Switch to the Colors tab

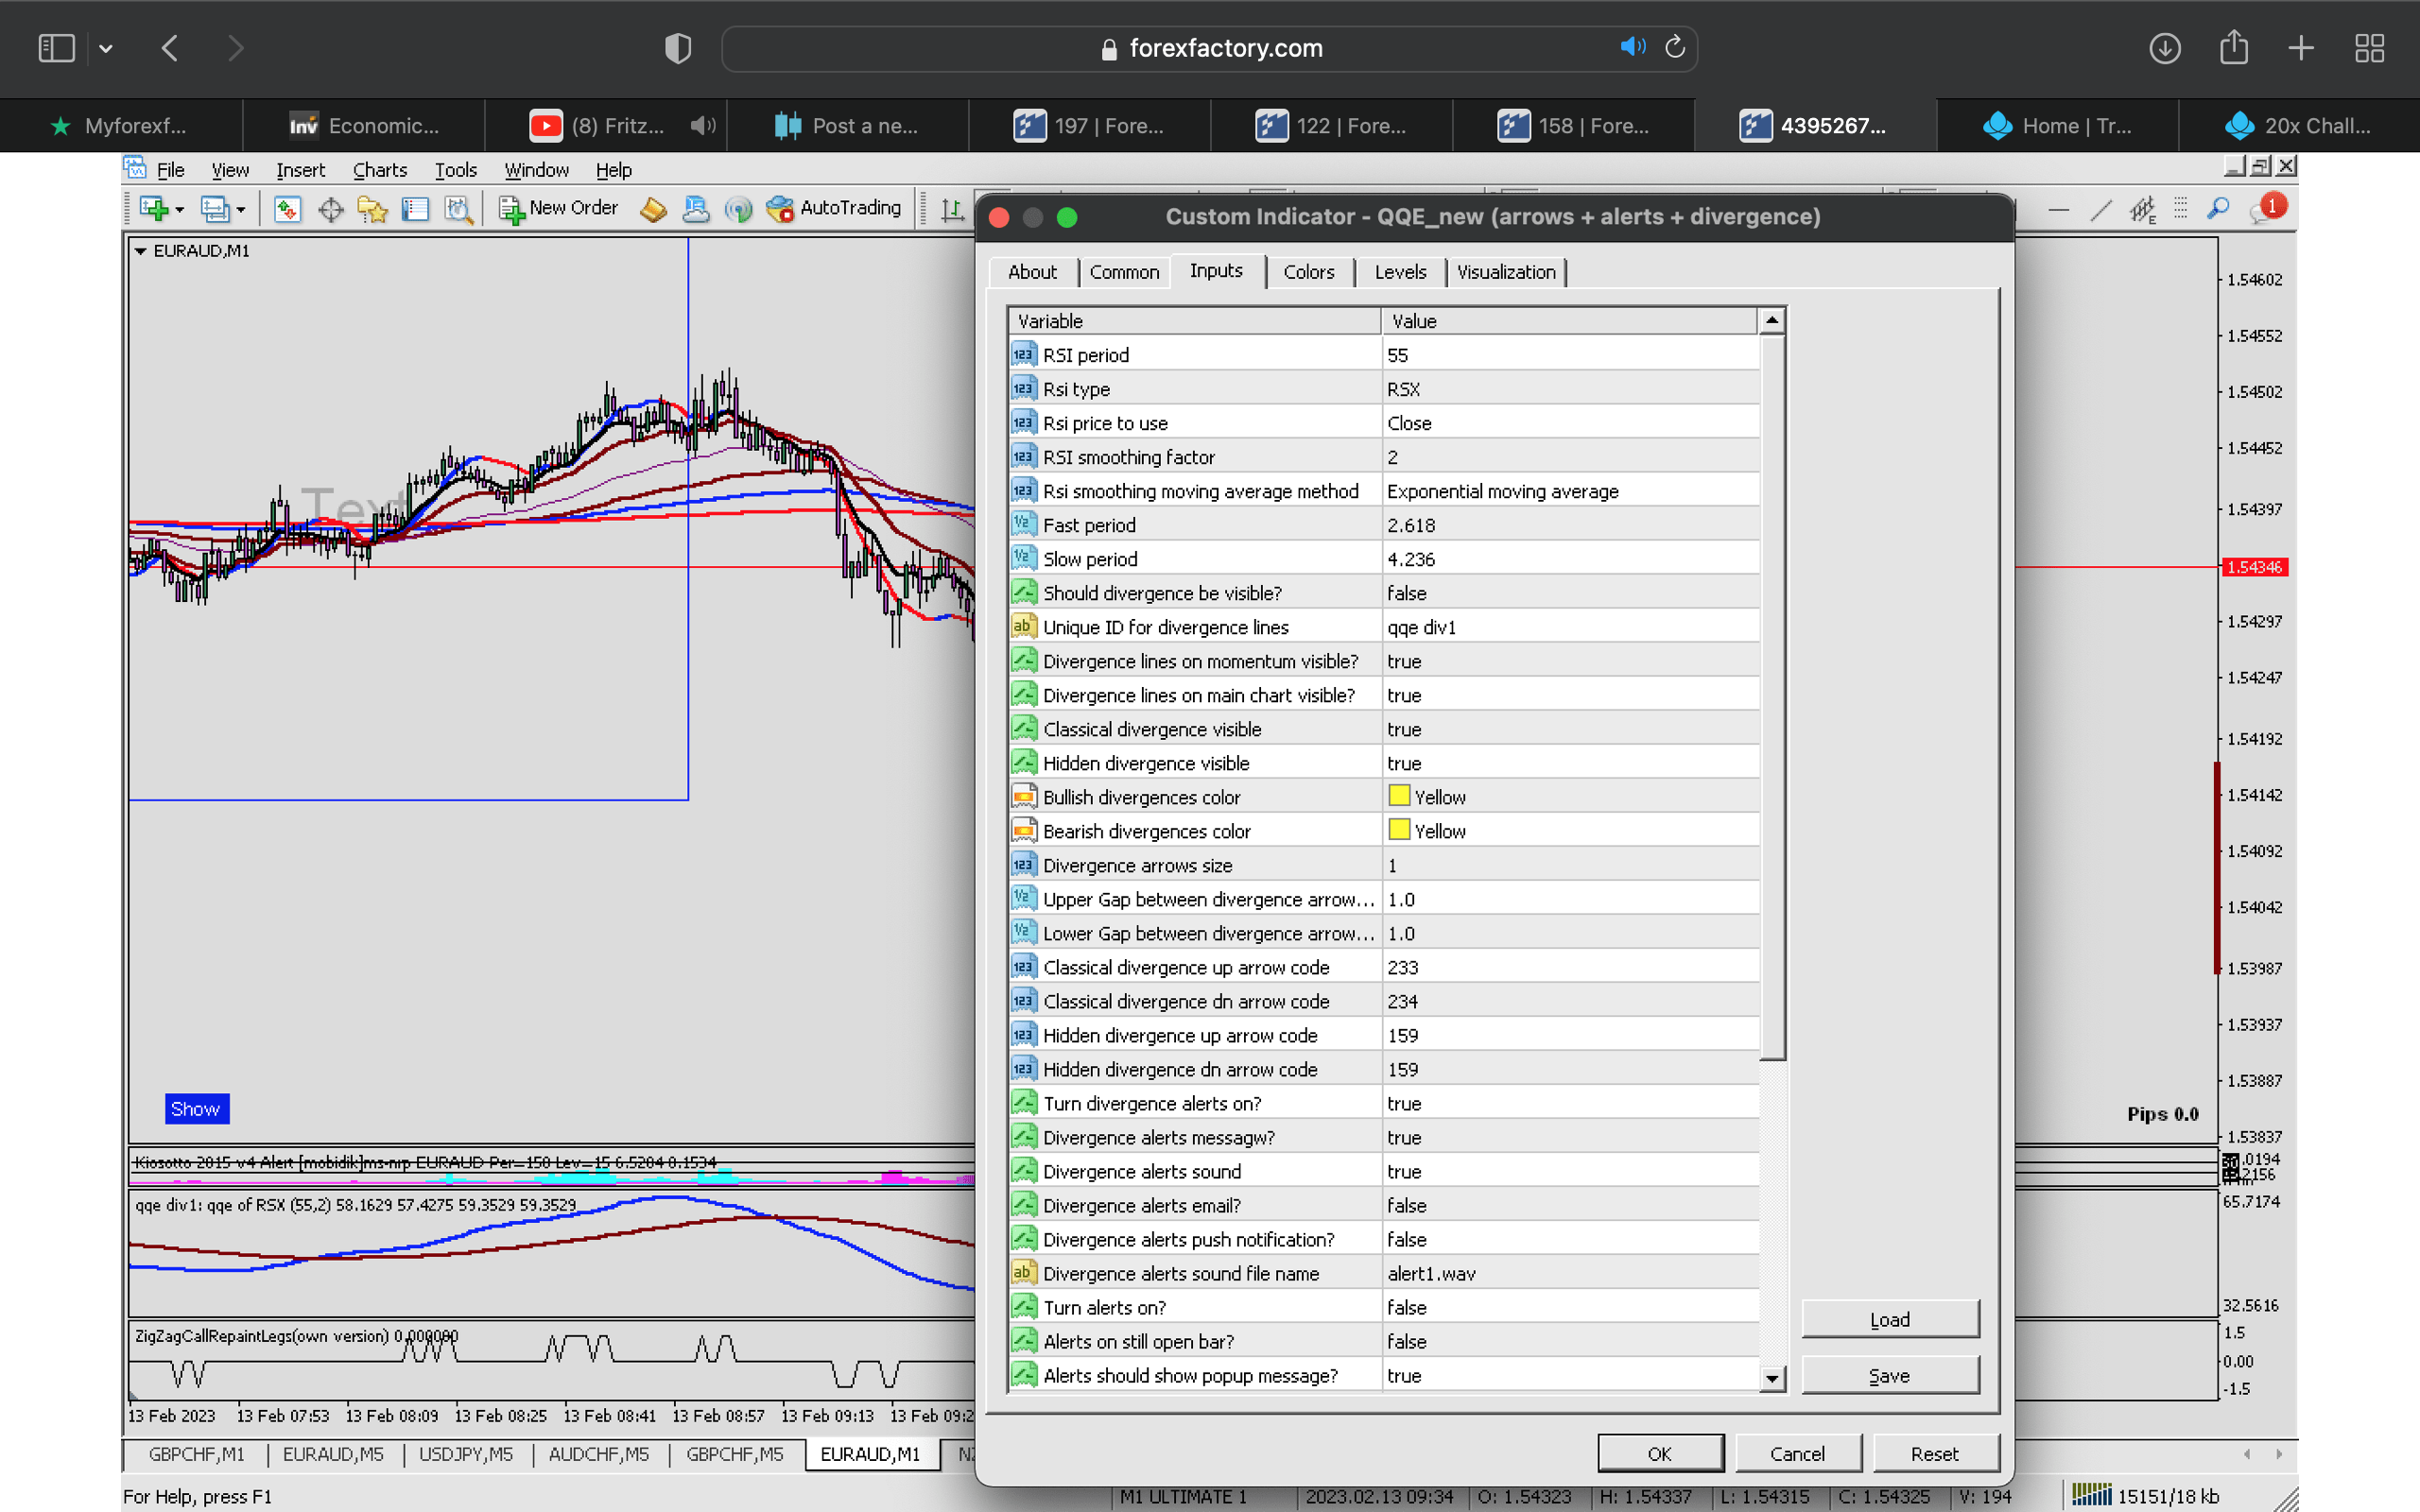[1308, 272]
